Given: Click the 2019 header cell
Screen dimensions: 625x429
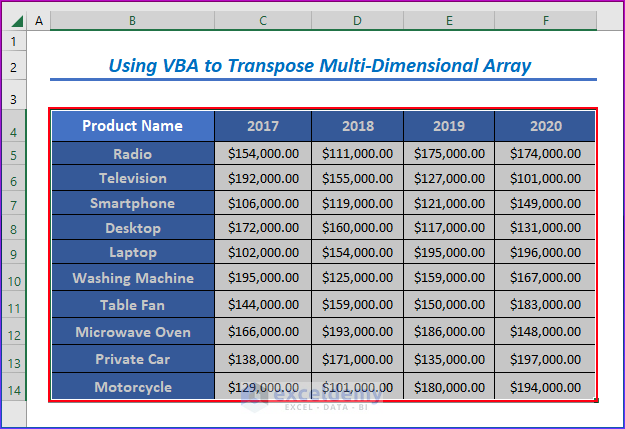Looking at the screenshot, I should 449,126.
